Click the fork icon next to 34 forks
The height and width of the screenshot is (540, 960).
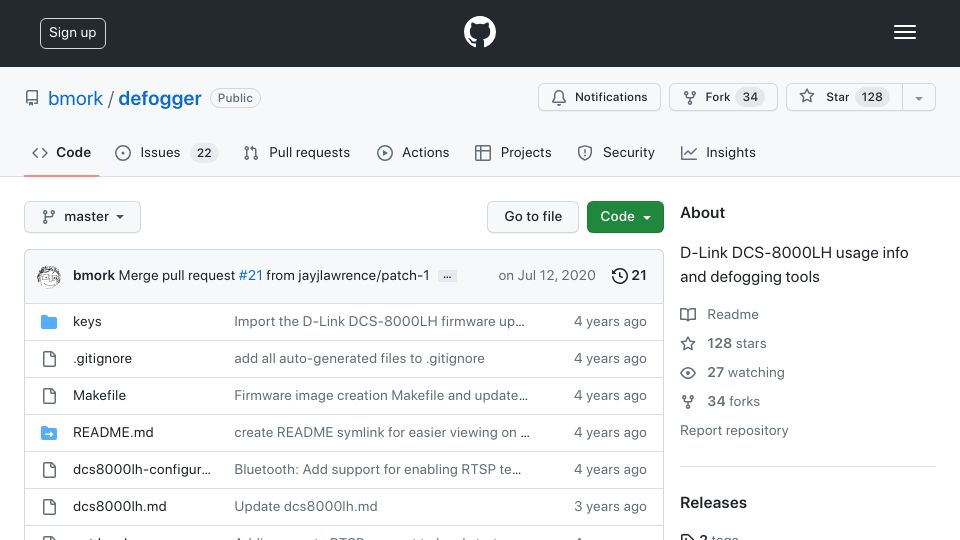pos(688,402)
